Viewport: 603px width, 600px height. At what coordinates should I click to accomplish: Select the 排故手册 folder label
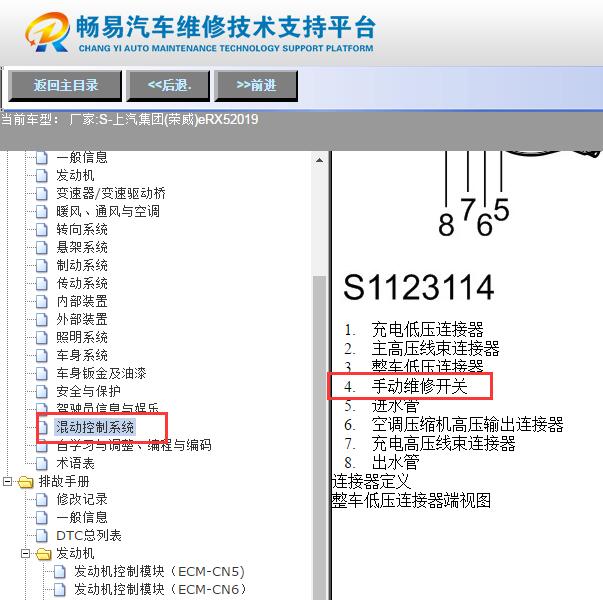[64, 482]
